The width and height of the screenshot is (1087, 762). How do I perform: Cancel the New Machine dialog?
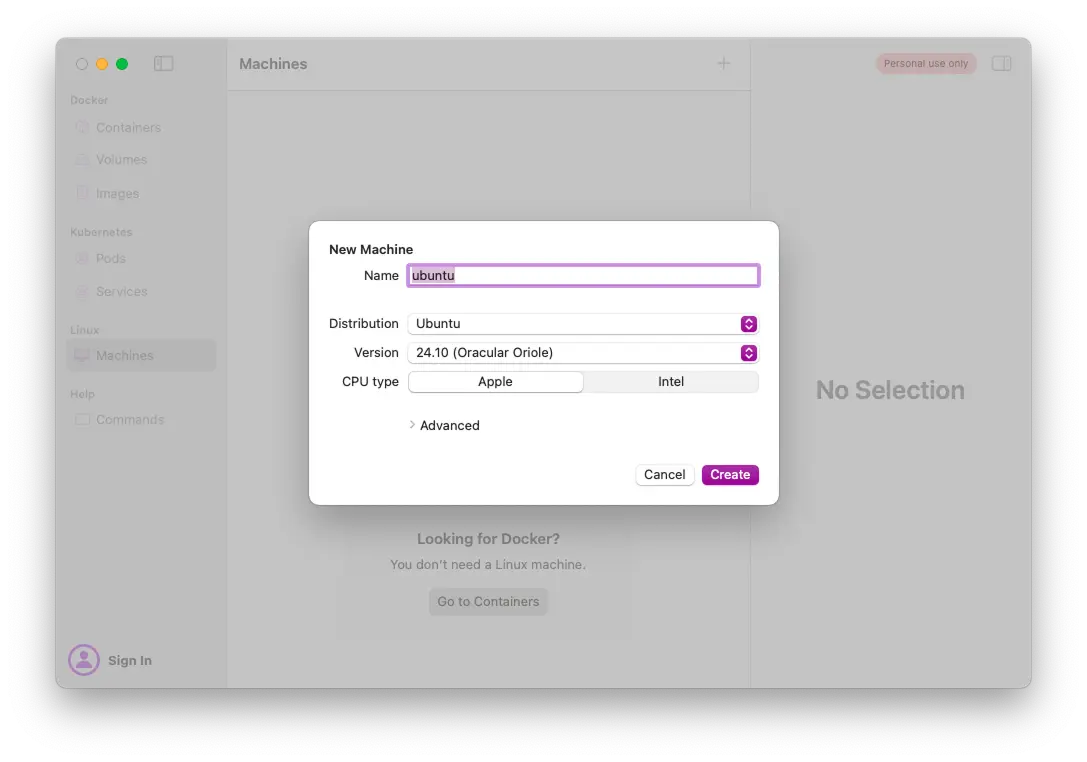click(664, 474)
